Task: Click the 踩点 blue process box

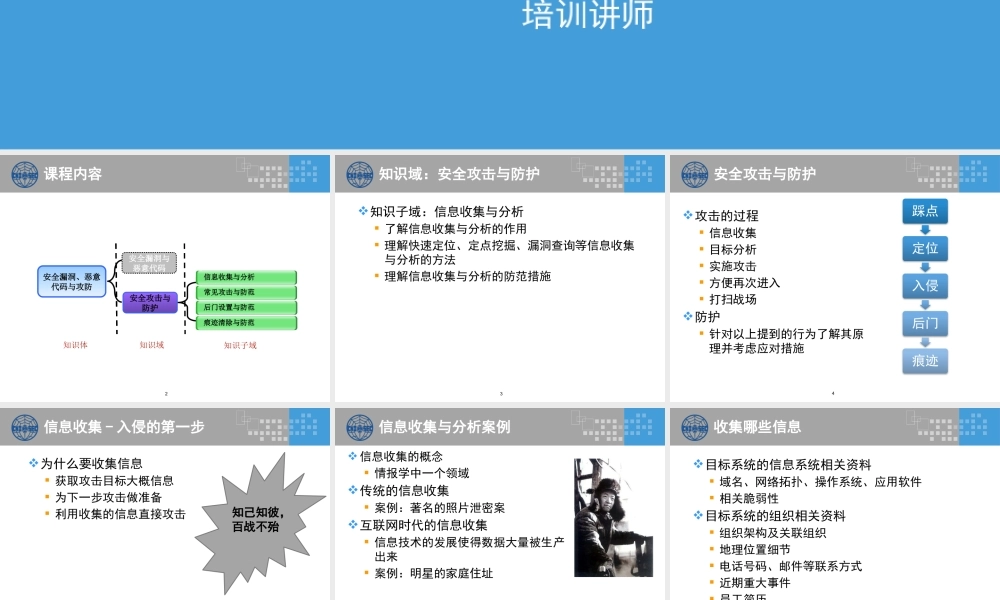Action: 925,211
